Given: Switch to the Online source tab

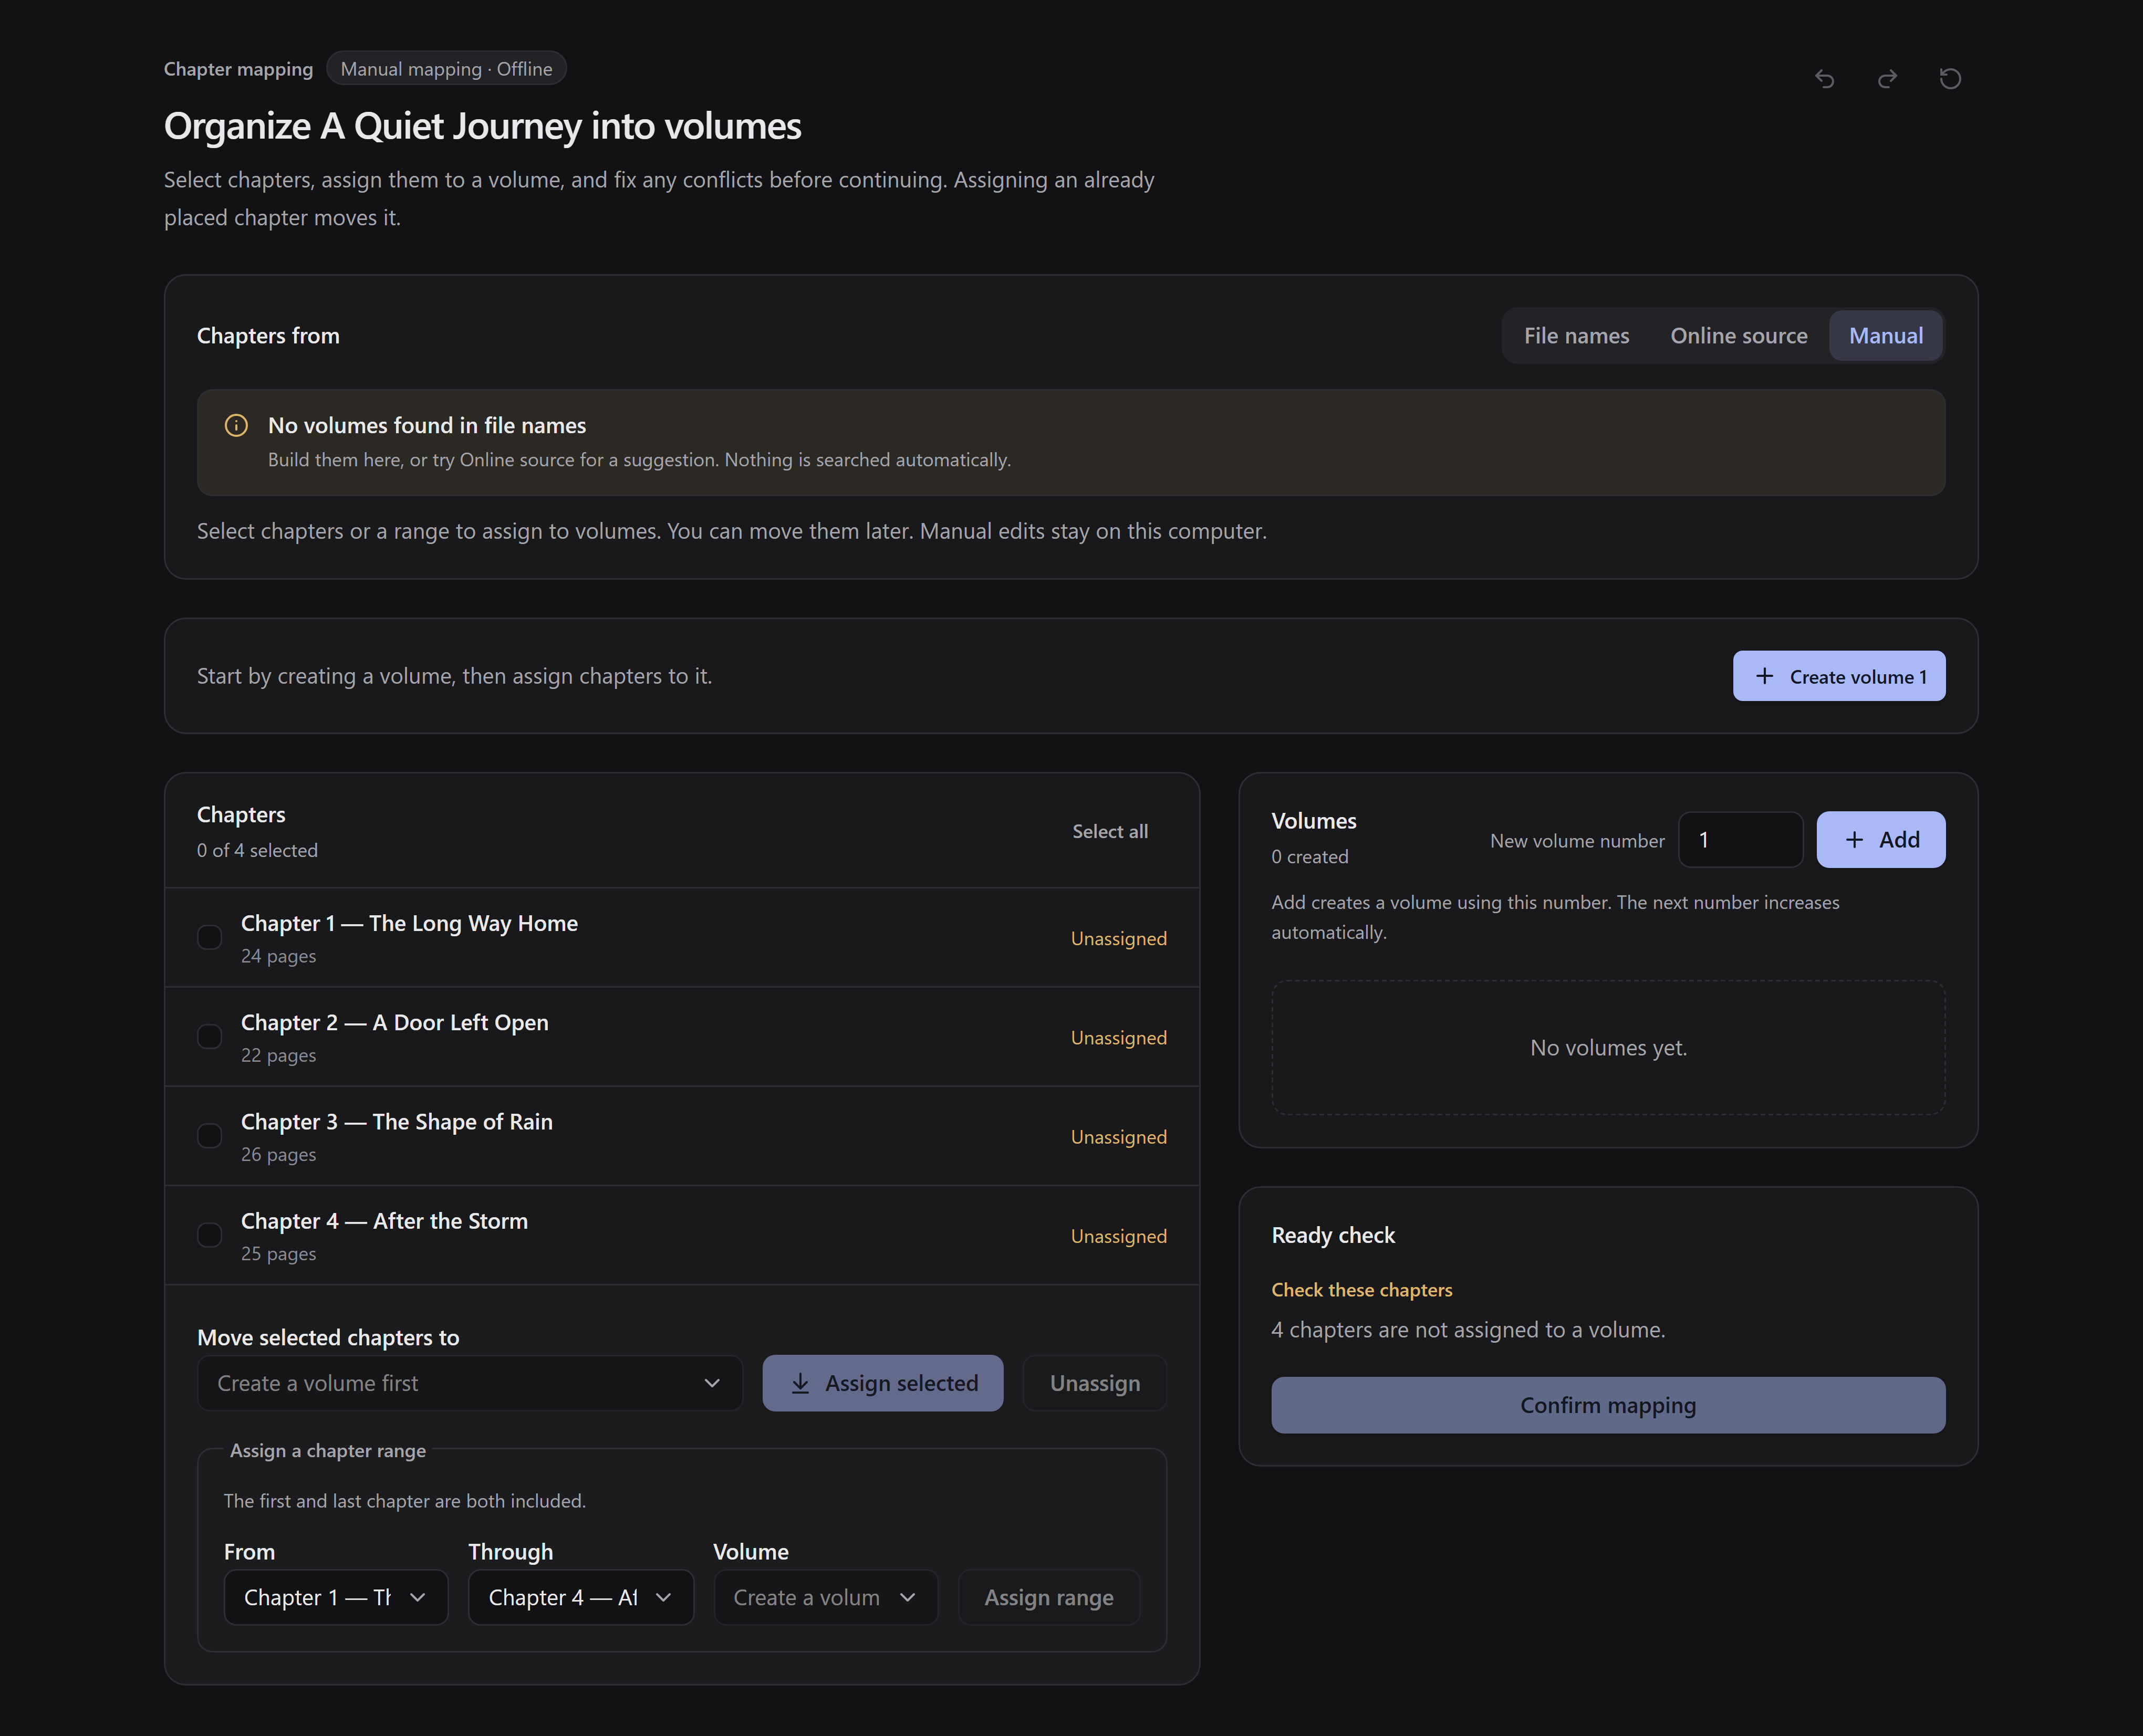Looking at the screenshot, I should coord(1738,336).
